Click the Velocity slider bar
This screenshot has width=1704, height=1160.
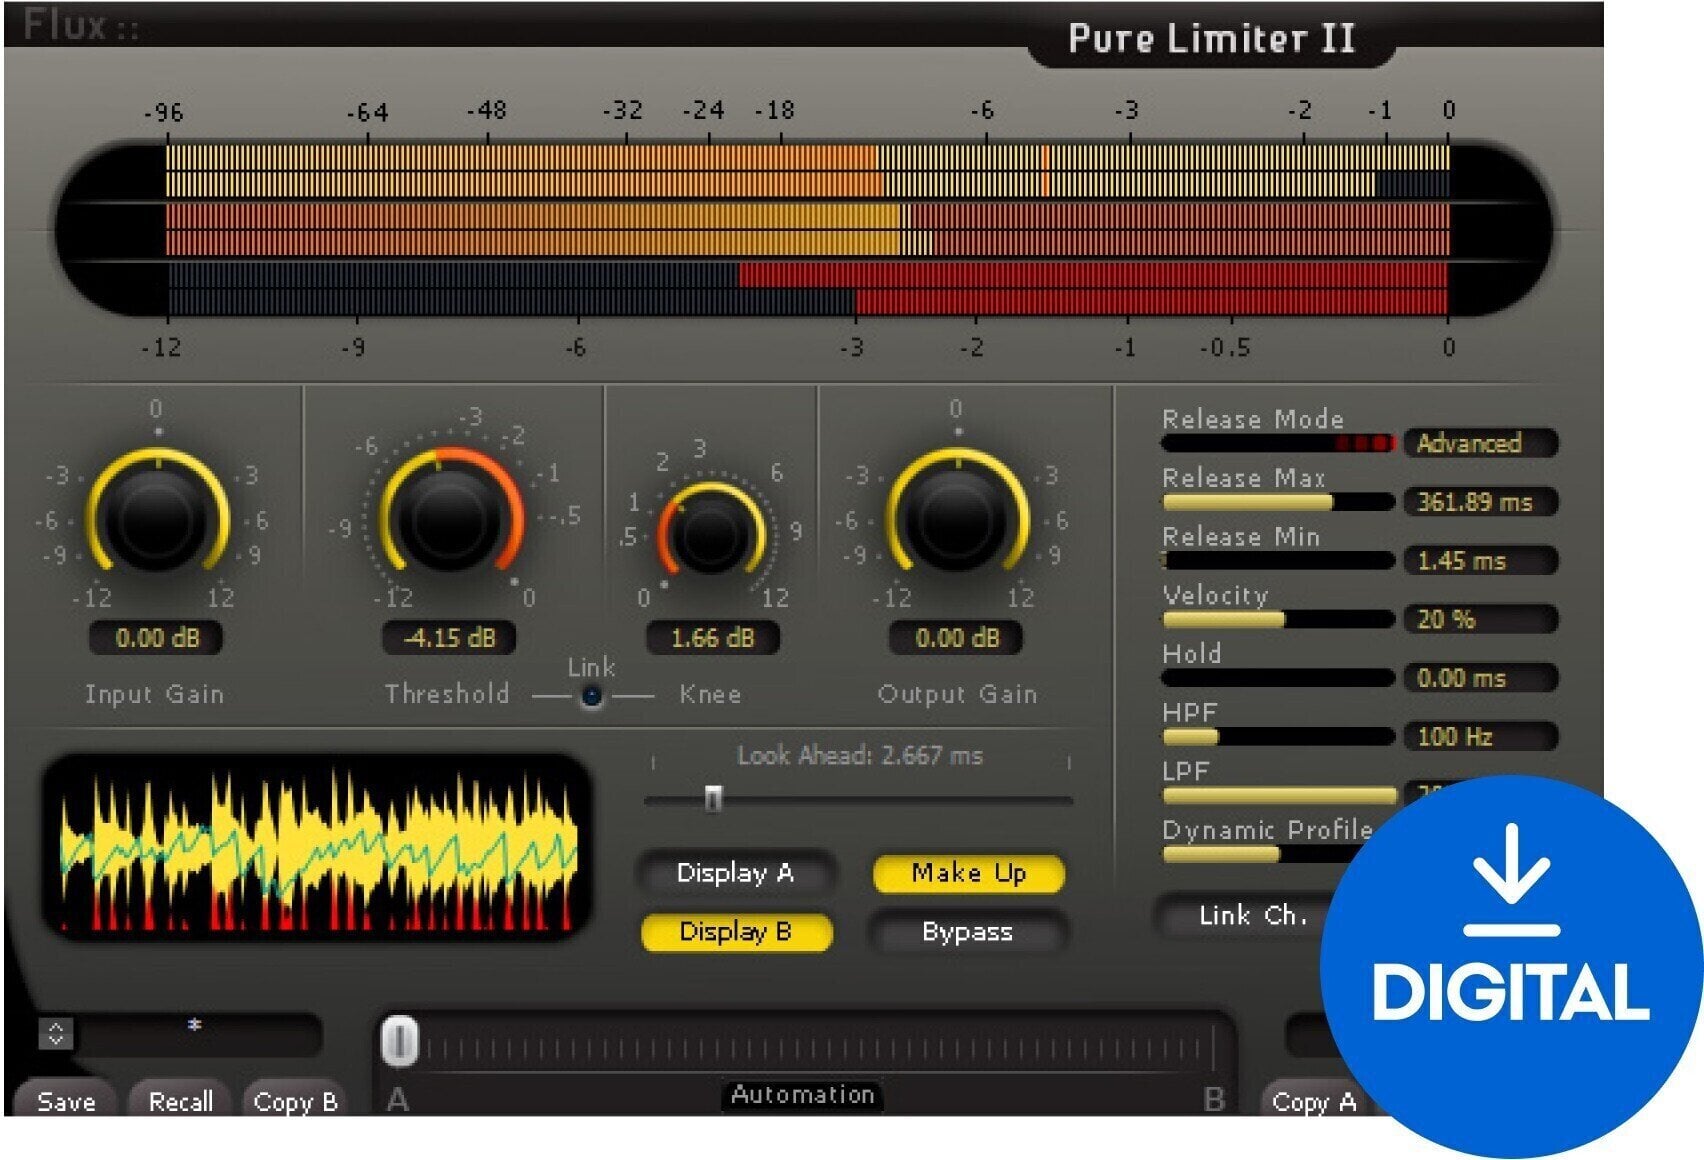coord(1278,620)
